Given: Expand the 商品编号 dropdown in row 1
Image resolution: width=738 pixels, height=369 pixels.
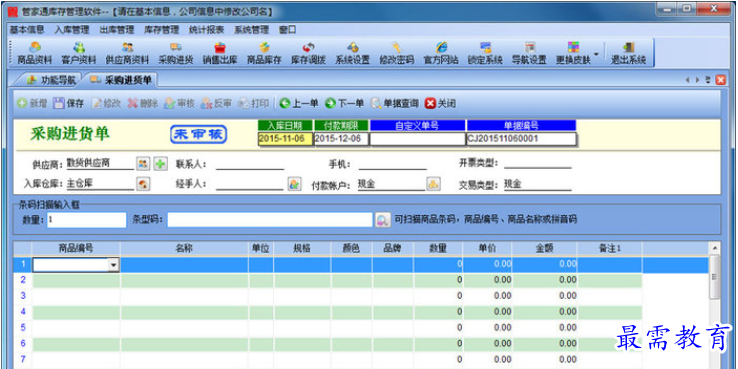Looking at the screenshot, I should click(113, 265).
